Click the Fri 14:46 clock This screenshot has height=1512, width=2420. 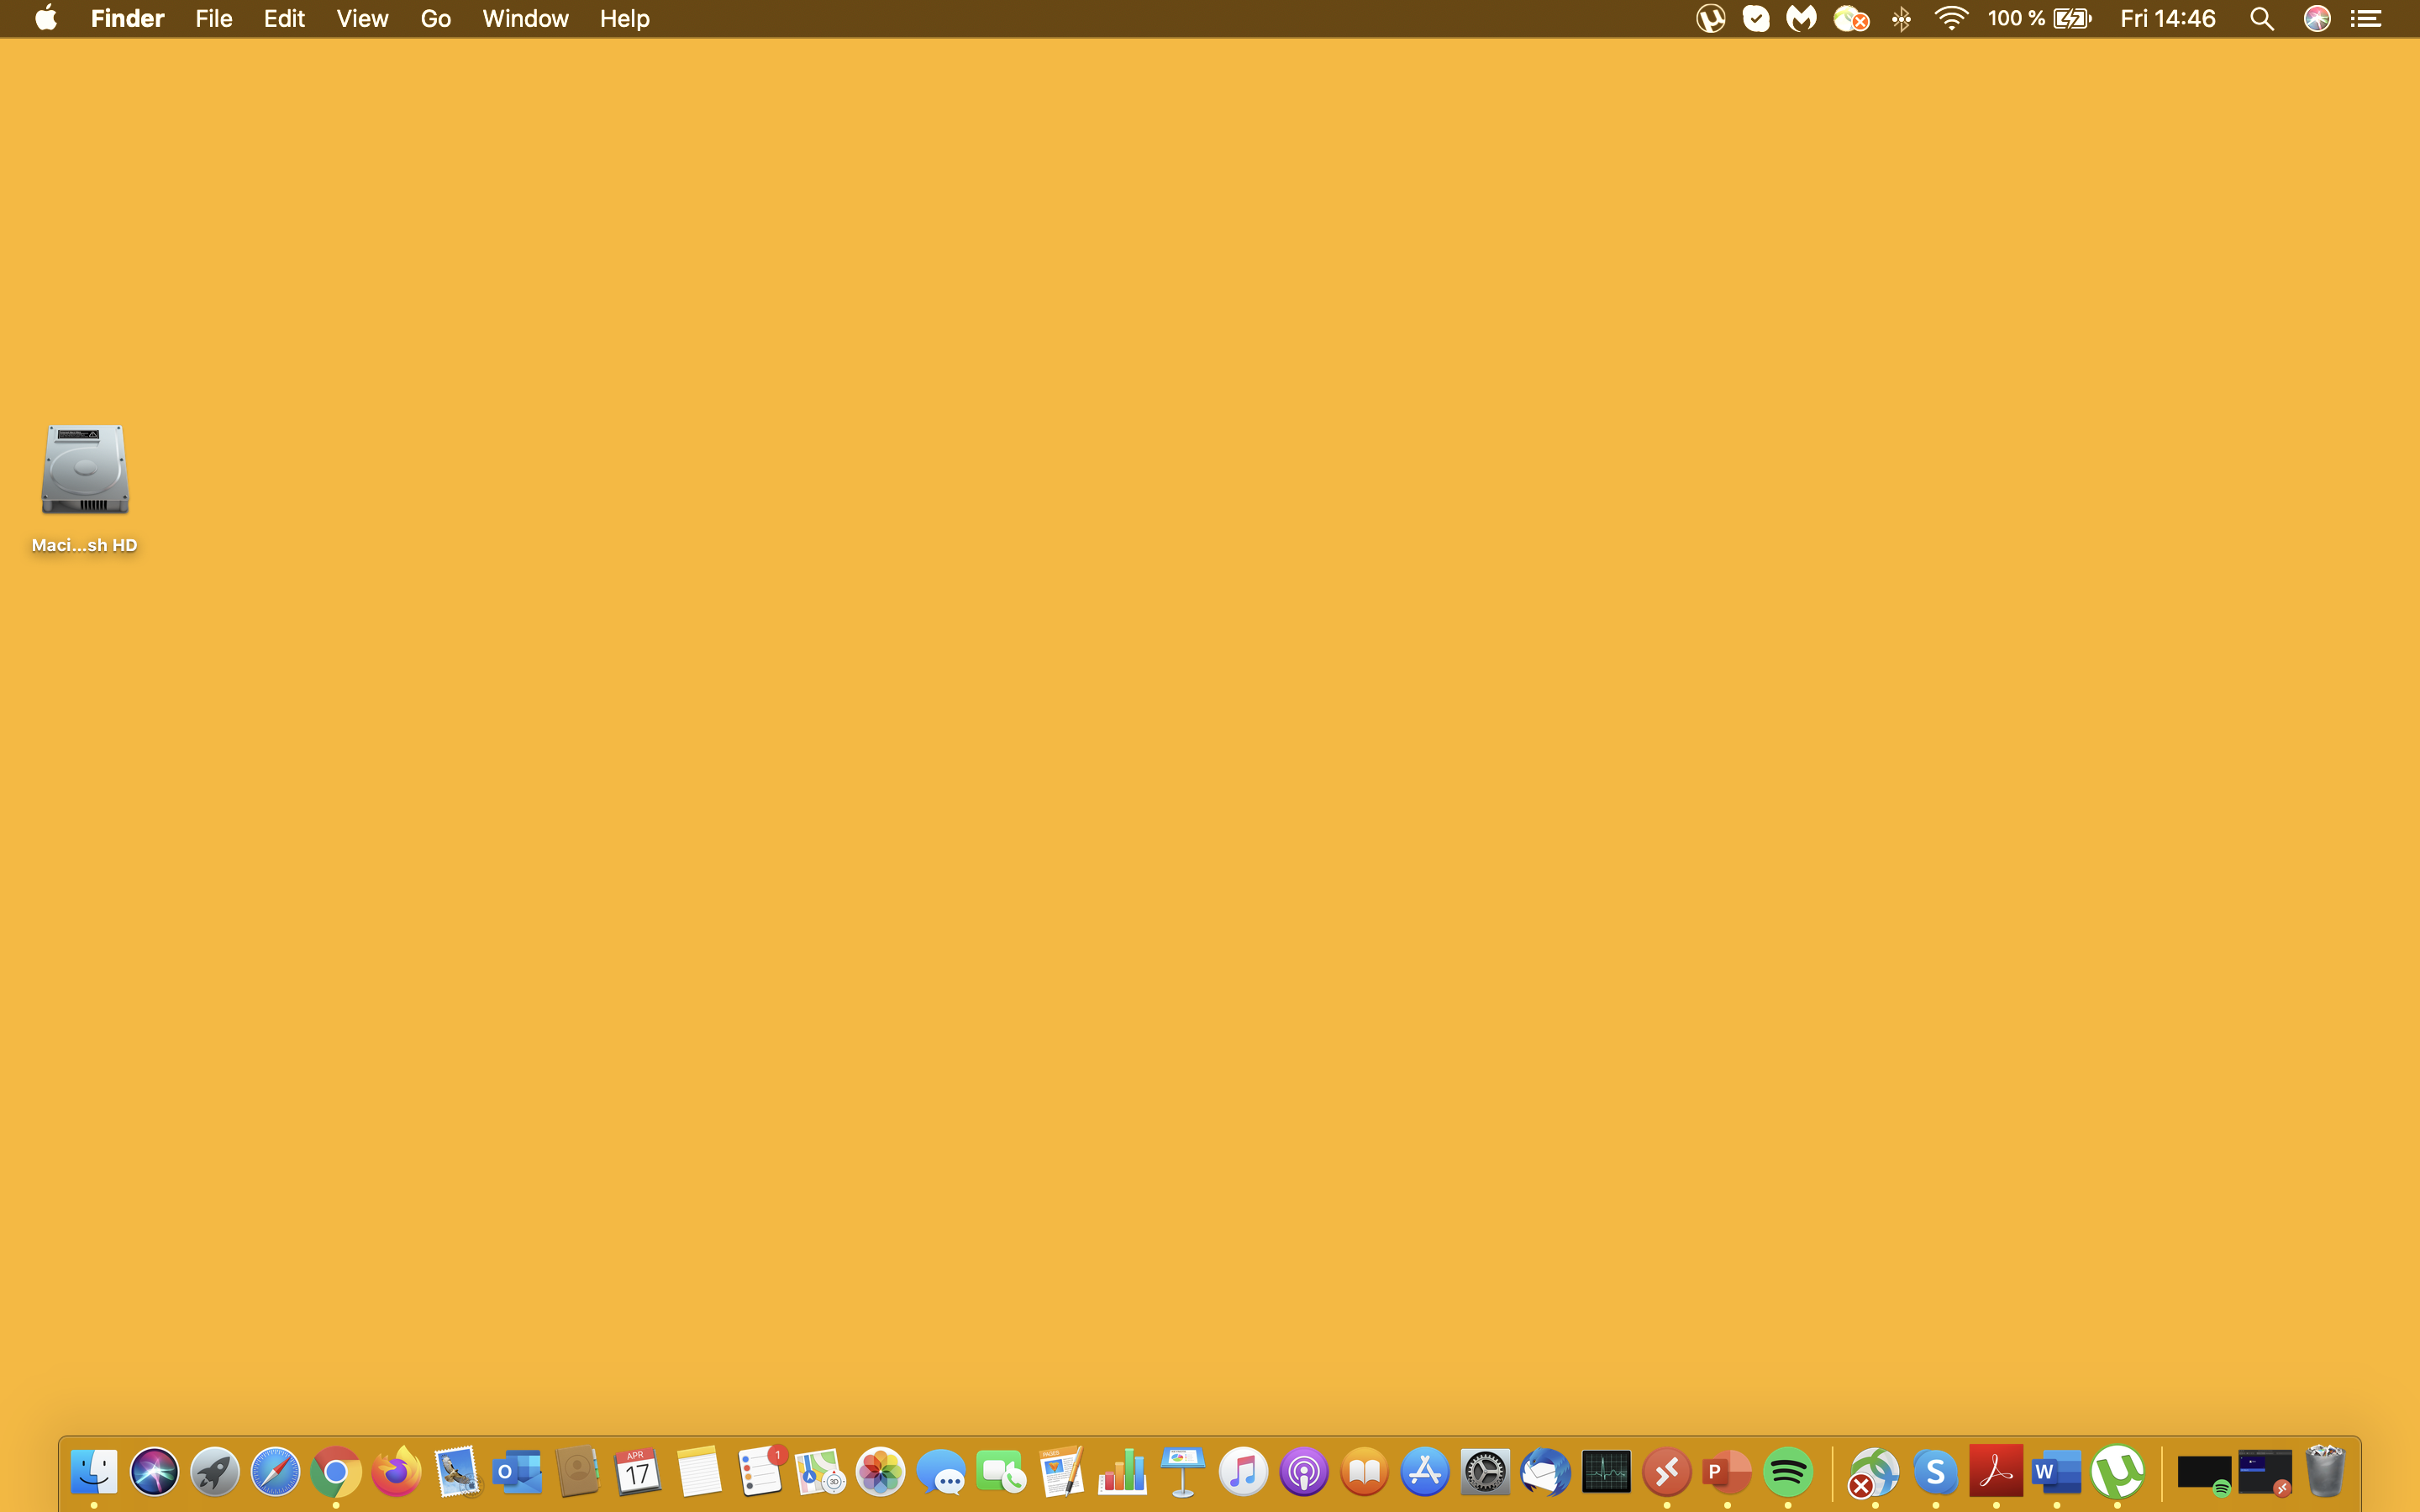(x=2168, y=19)
